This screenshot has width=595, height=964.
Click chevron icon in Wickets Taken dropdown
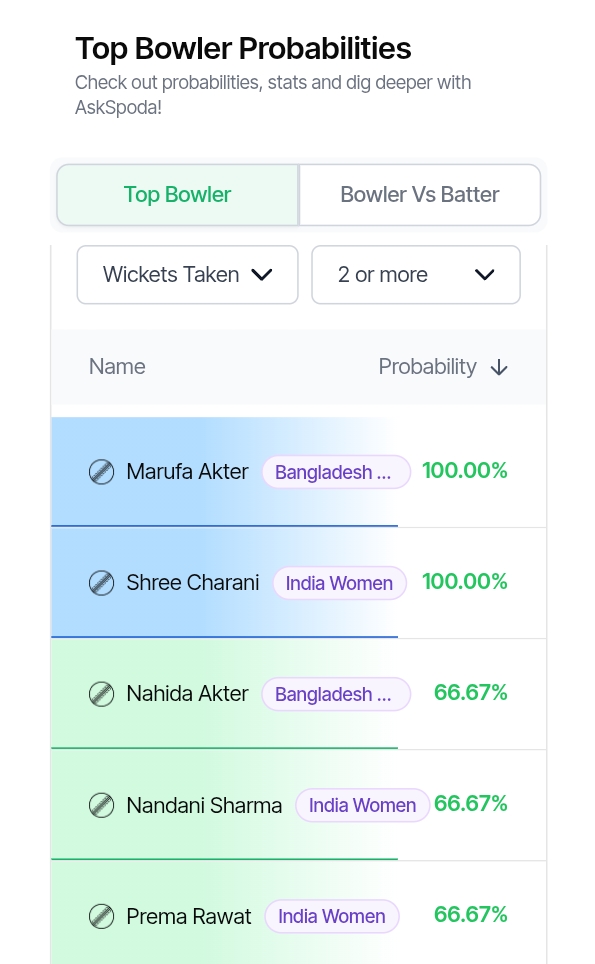[x=262, y=275]
